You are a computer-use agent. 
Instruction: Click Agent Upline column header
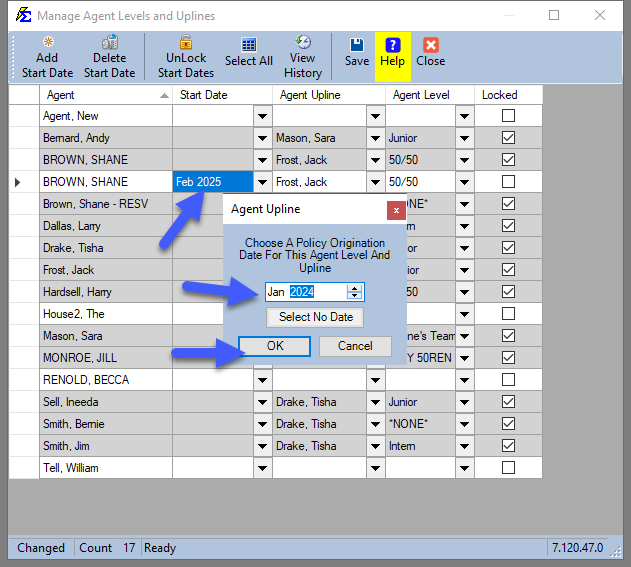(x=329, y=95)
